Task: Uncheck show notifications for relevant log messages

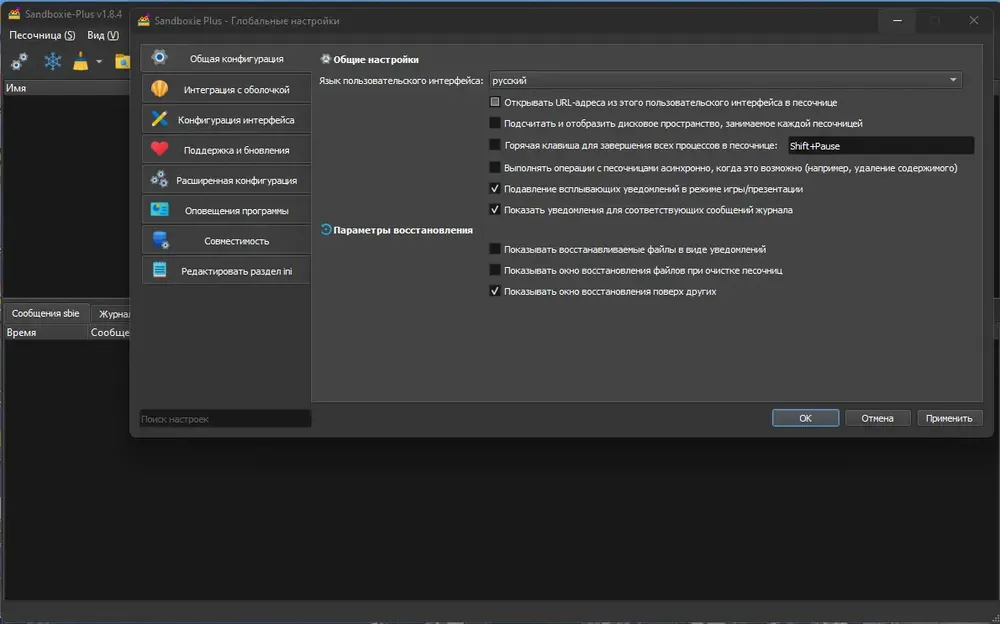Action: [x=495, y=209]
